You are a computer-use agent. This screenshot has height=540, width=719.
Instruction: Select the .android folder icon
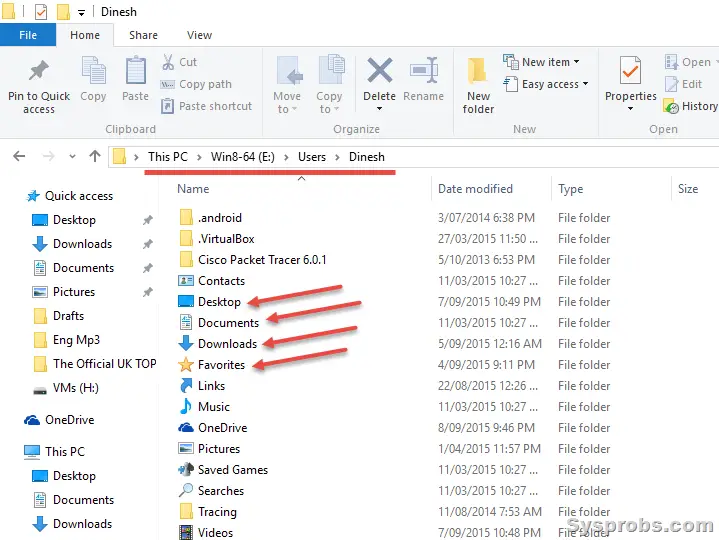[x=186, y=217]
